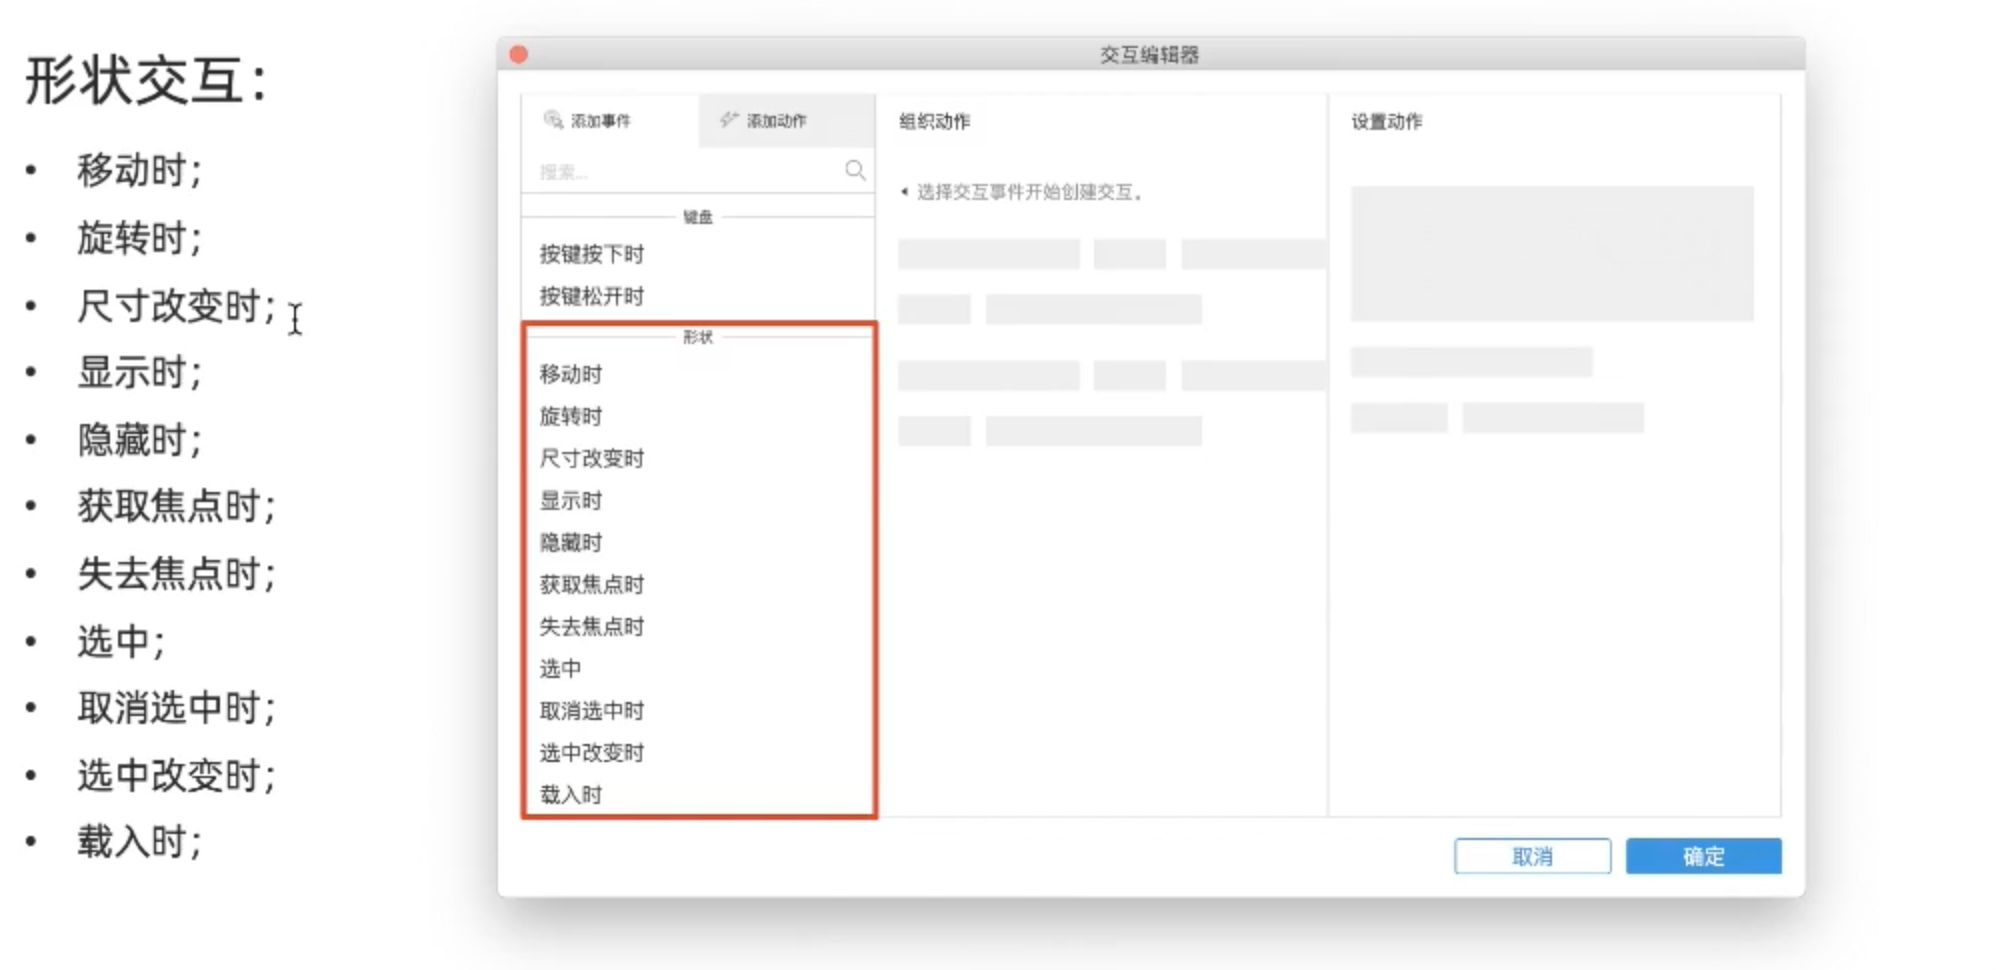
Task: Choose the 移动时 event in the list
Action: click(571, 374)
